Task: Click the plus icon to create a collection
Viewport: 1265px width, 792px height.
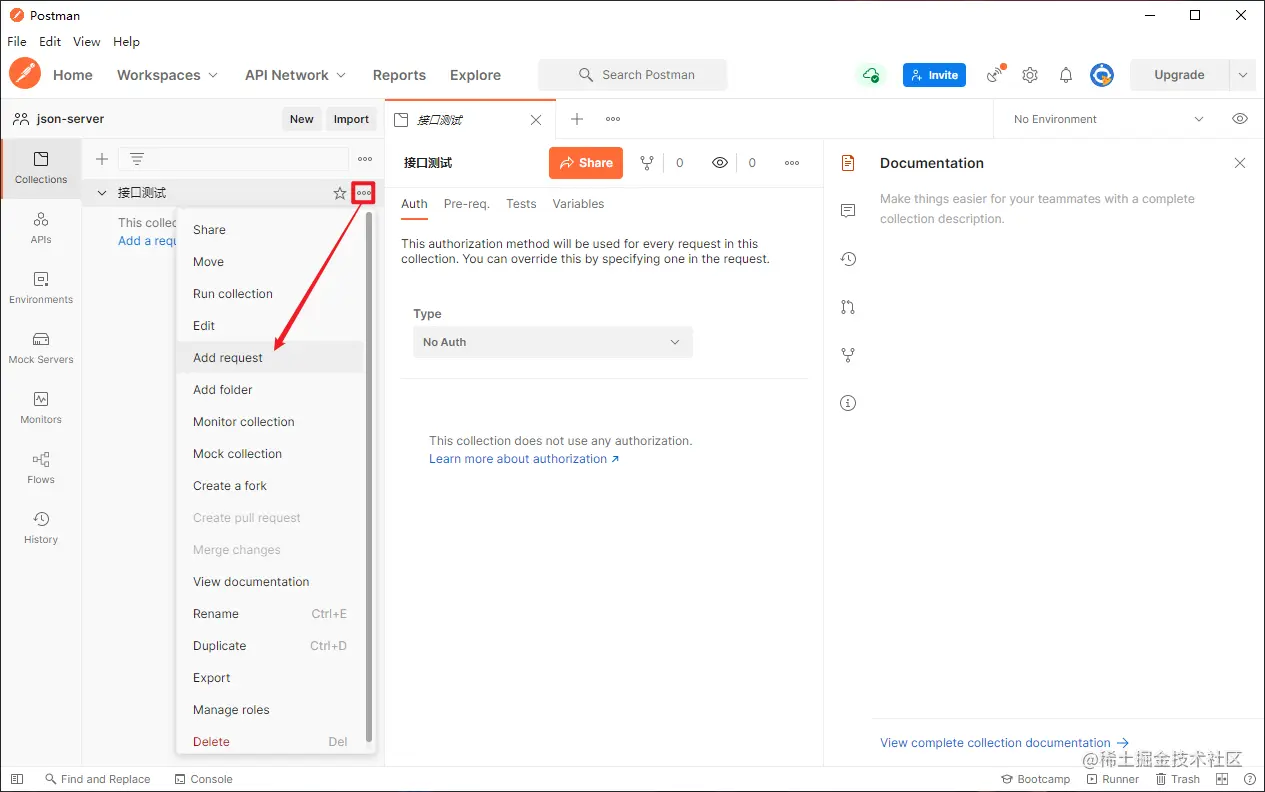Action: point(101,159)
